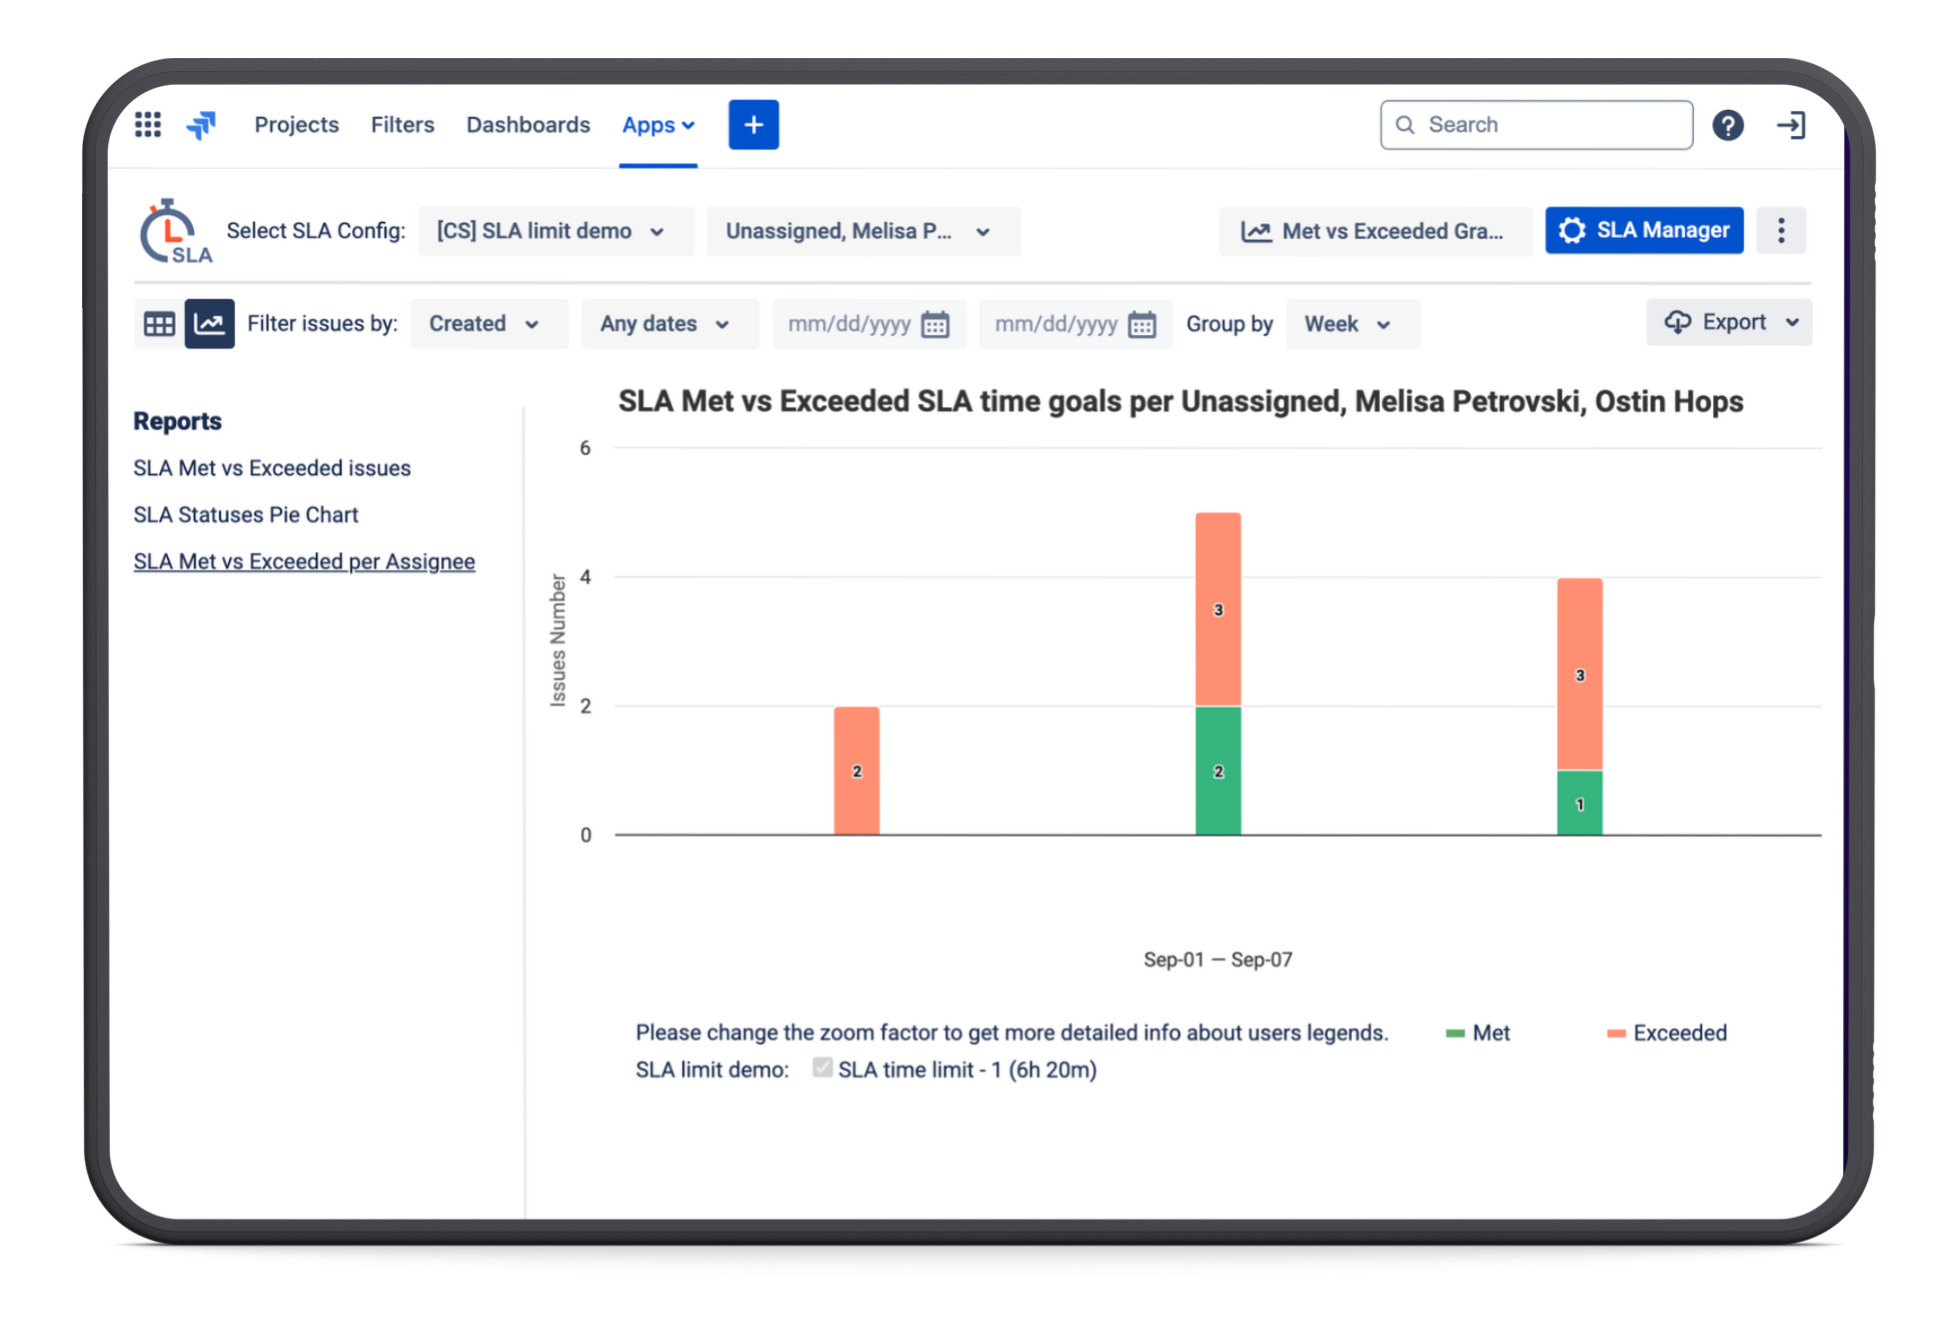Screen dimensions: 1955x1335
Task: Switch to chart graph view
Action: pyautogui.click(x=209, y=324)
